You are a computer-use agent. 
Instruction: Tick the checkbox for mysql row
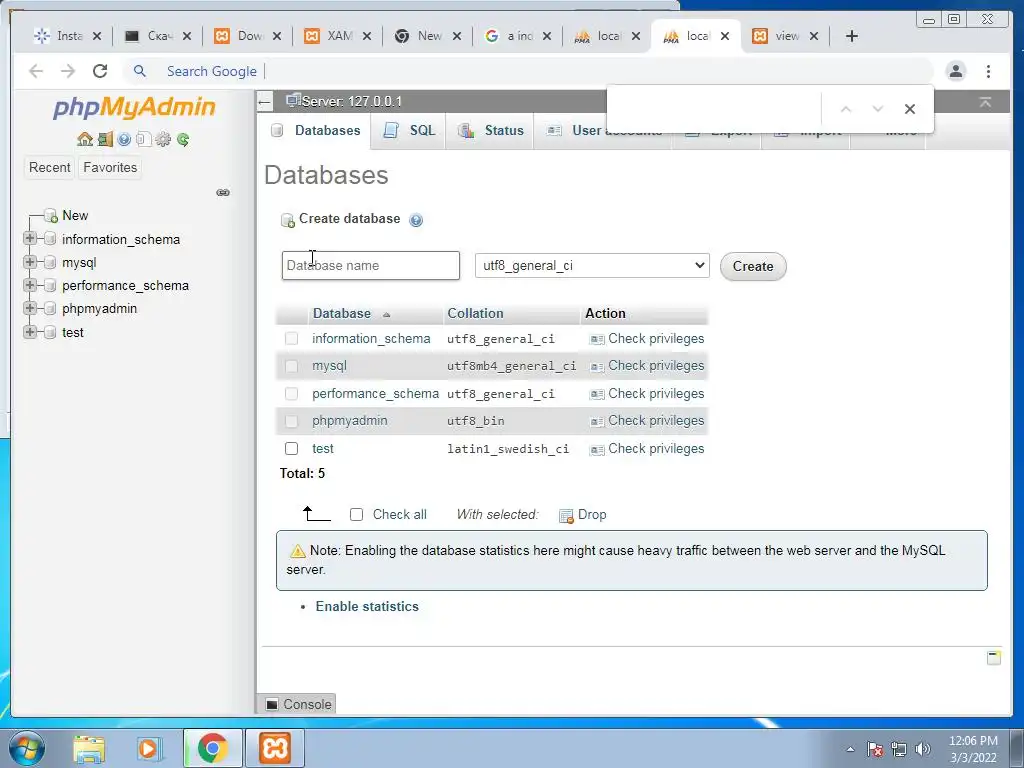tap(291, 366)
